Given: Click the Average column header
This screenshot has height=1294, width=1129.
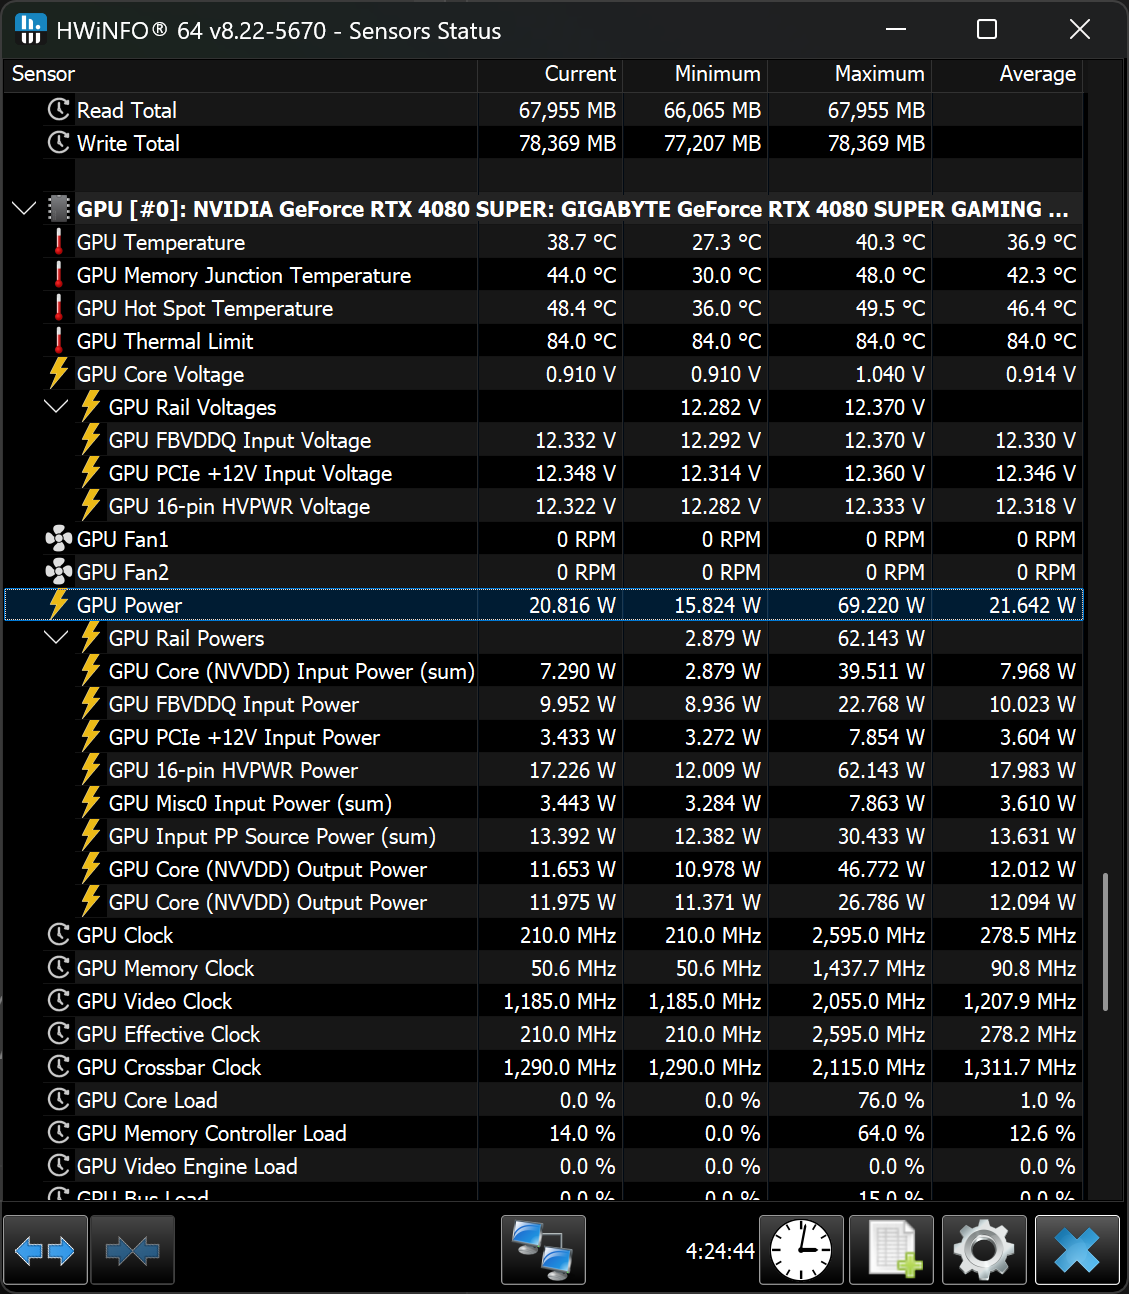Looking at the screenshot, I should (1007, 74).
